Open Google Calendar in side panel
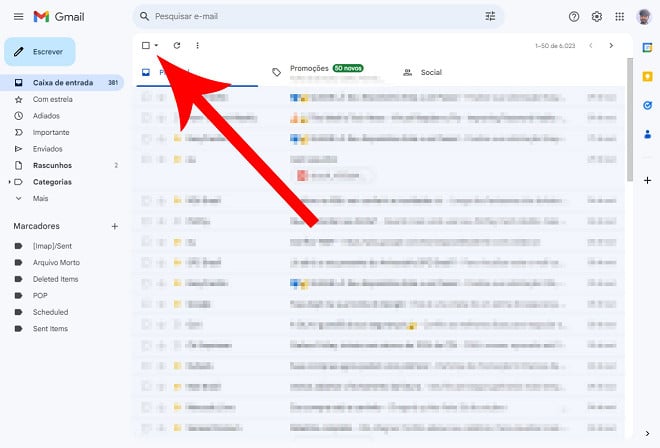Image resolution: width=660 pixels, height=448 pixels. (x=647, y=48)
